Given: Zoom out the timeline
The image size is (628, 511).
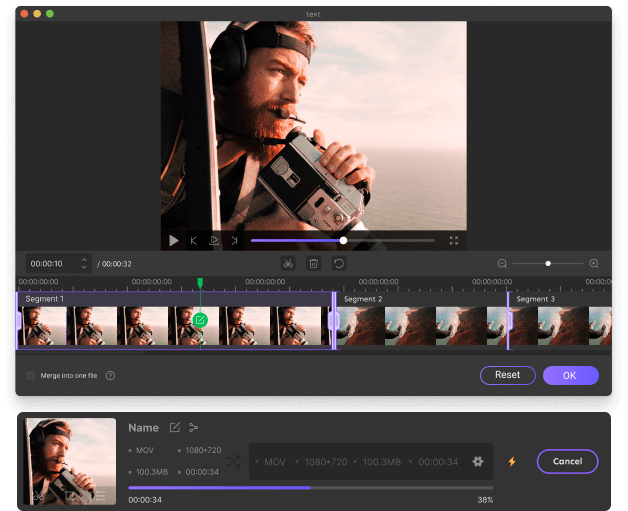Looking at the screenshot, I should coord(502,264).
